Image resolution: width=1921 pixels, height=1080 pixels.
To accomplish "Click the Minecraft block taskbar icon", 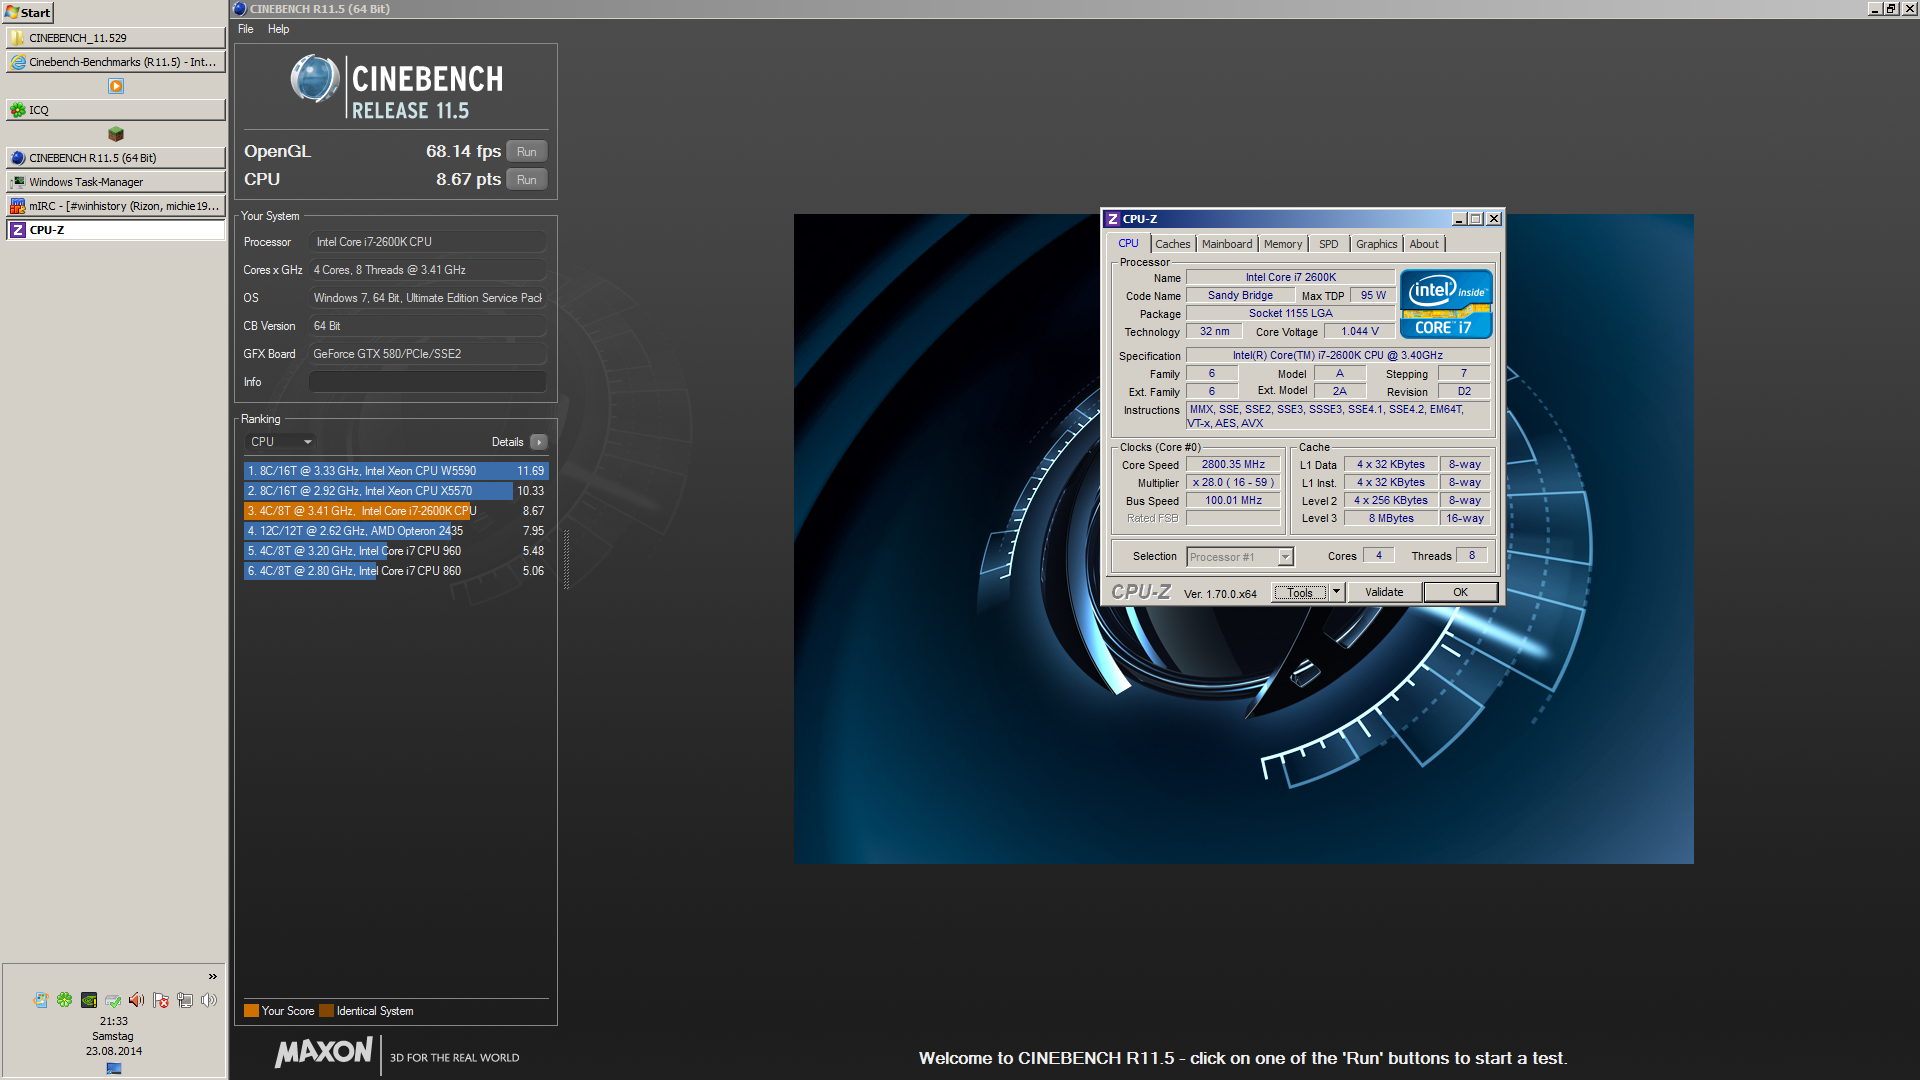I will click(x=116, y=134).
